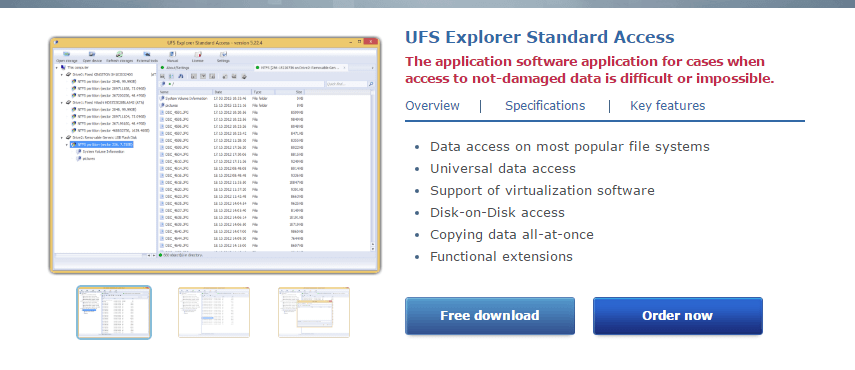The image size is (855, 370).
Task: Click the License toolbar icon
Action: (198, 54)
